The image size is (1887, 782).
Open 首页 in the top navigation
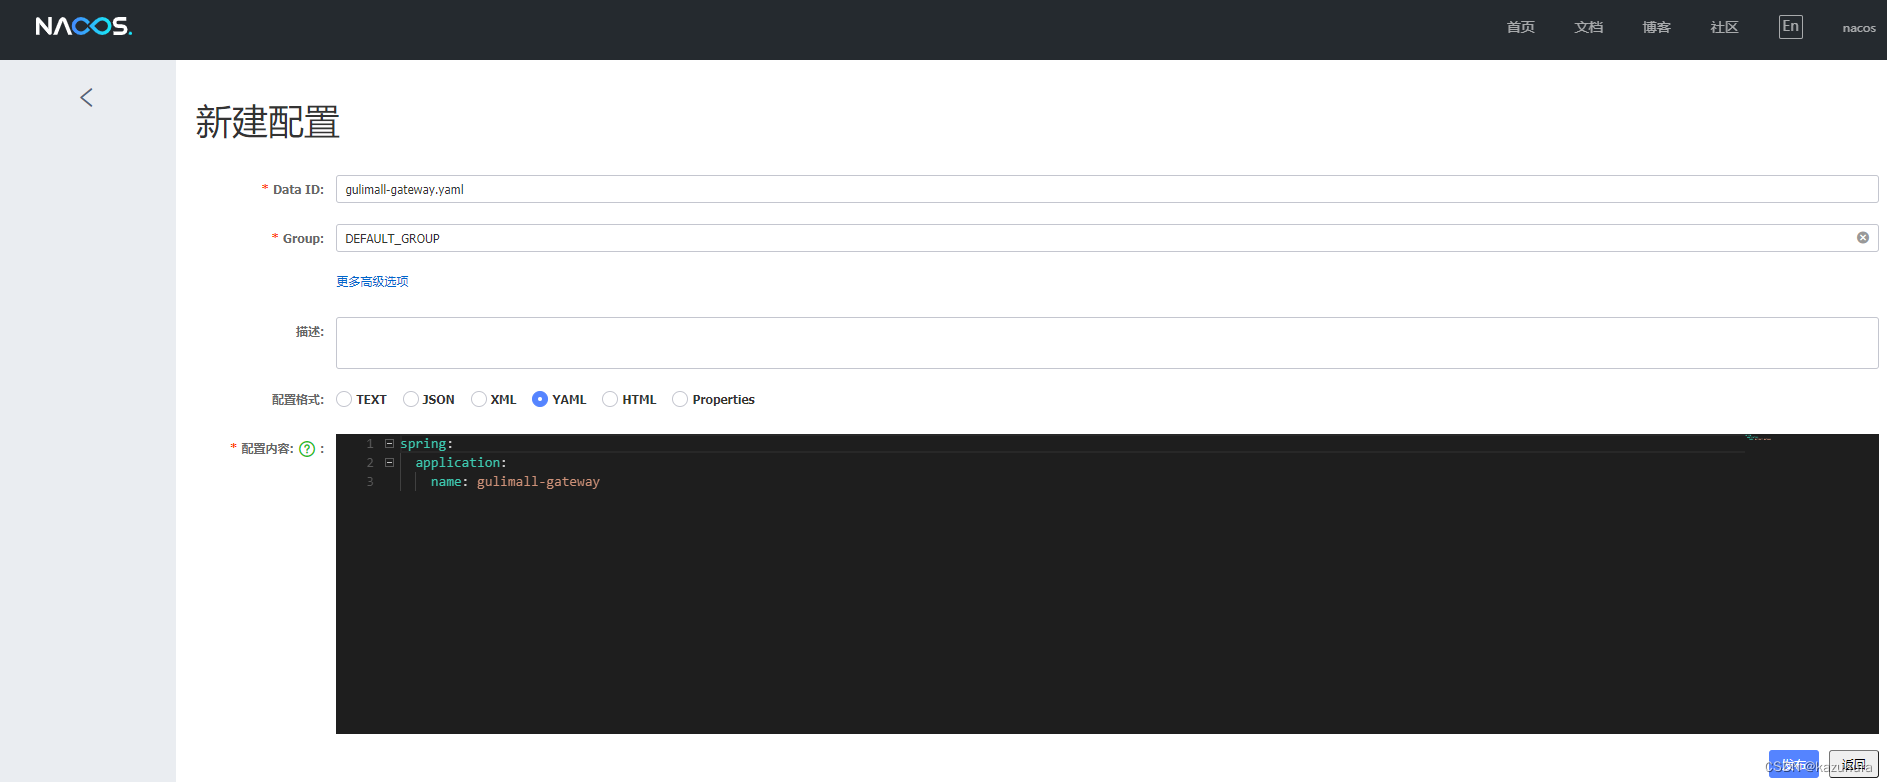1521,27
